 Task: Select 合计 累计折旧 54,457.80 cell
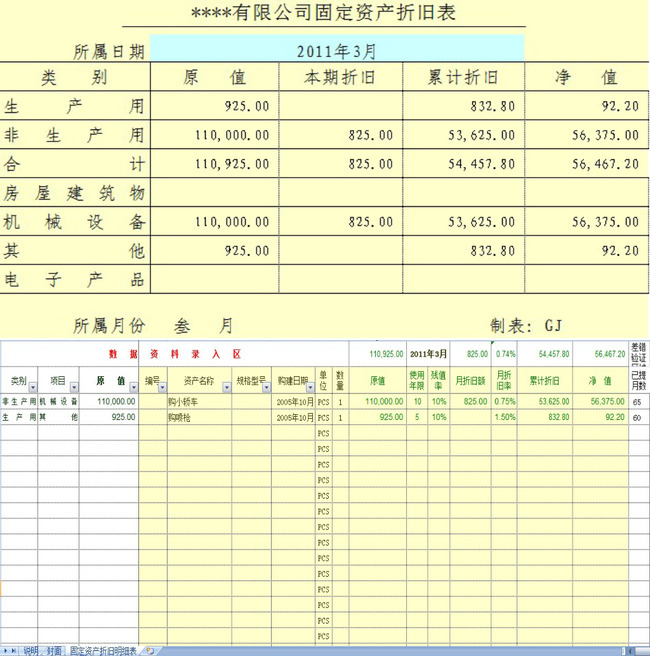463,164
